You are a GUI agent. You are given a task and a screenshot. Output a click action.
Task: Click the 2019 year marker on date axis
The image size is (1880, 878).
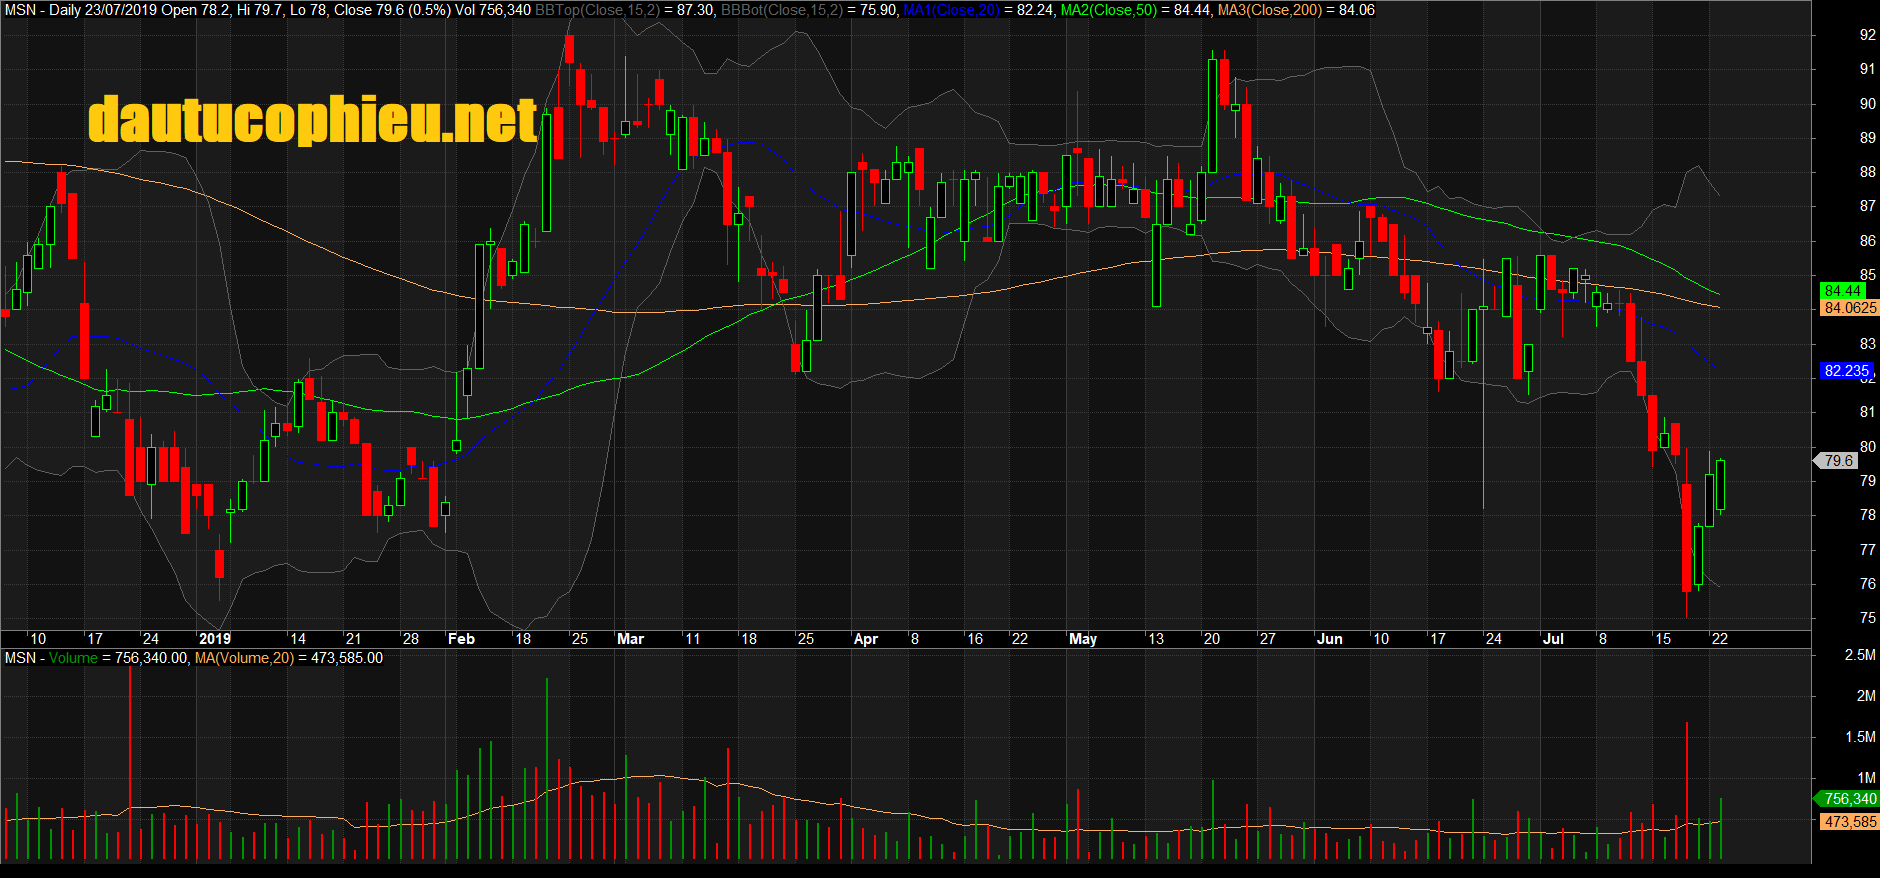click(214, 639)
